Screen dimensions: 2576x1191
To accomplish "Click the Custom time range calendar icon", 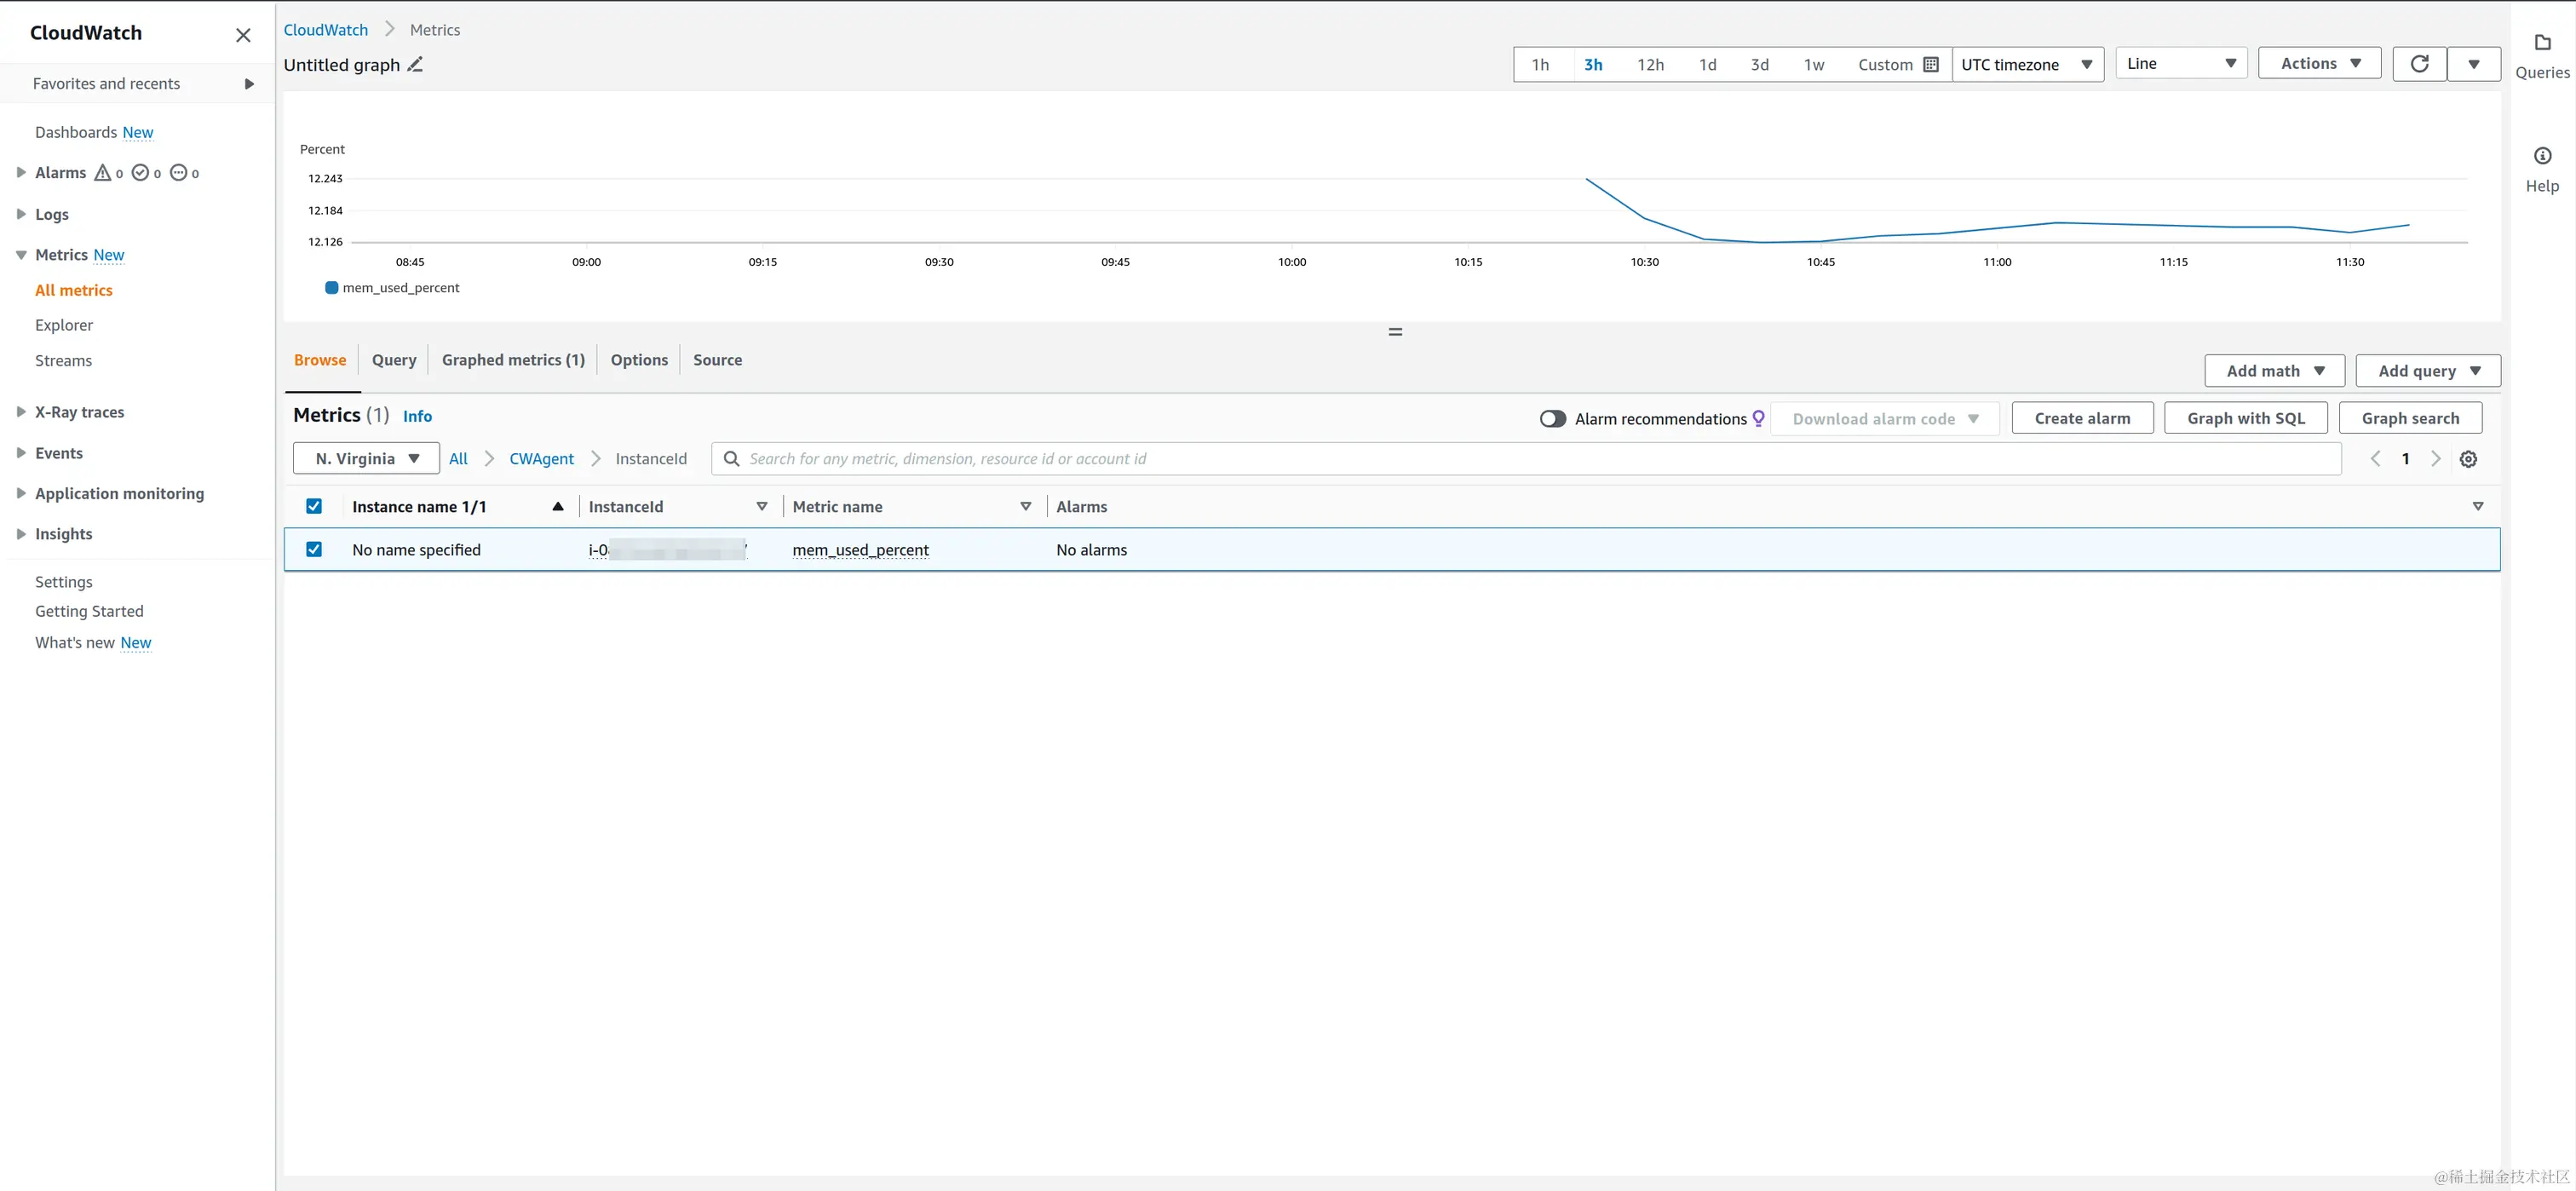I will click(x=1930, y=65).
